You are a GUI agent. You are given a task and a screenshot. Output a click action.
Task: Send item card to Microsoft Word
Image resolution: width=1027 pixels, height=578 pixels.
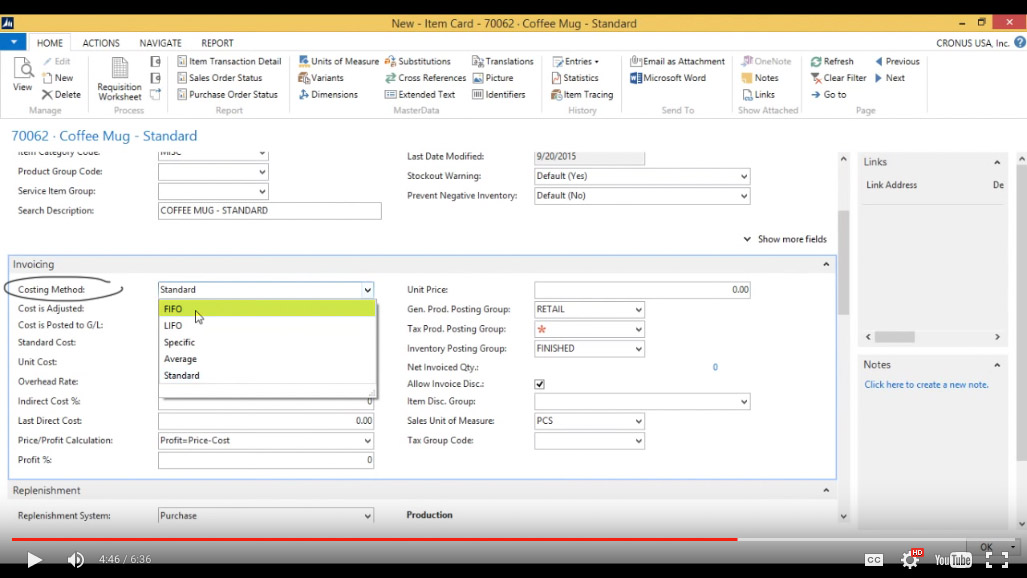click(x=668, y=78)
